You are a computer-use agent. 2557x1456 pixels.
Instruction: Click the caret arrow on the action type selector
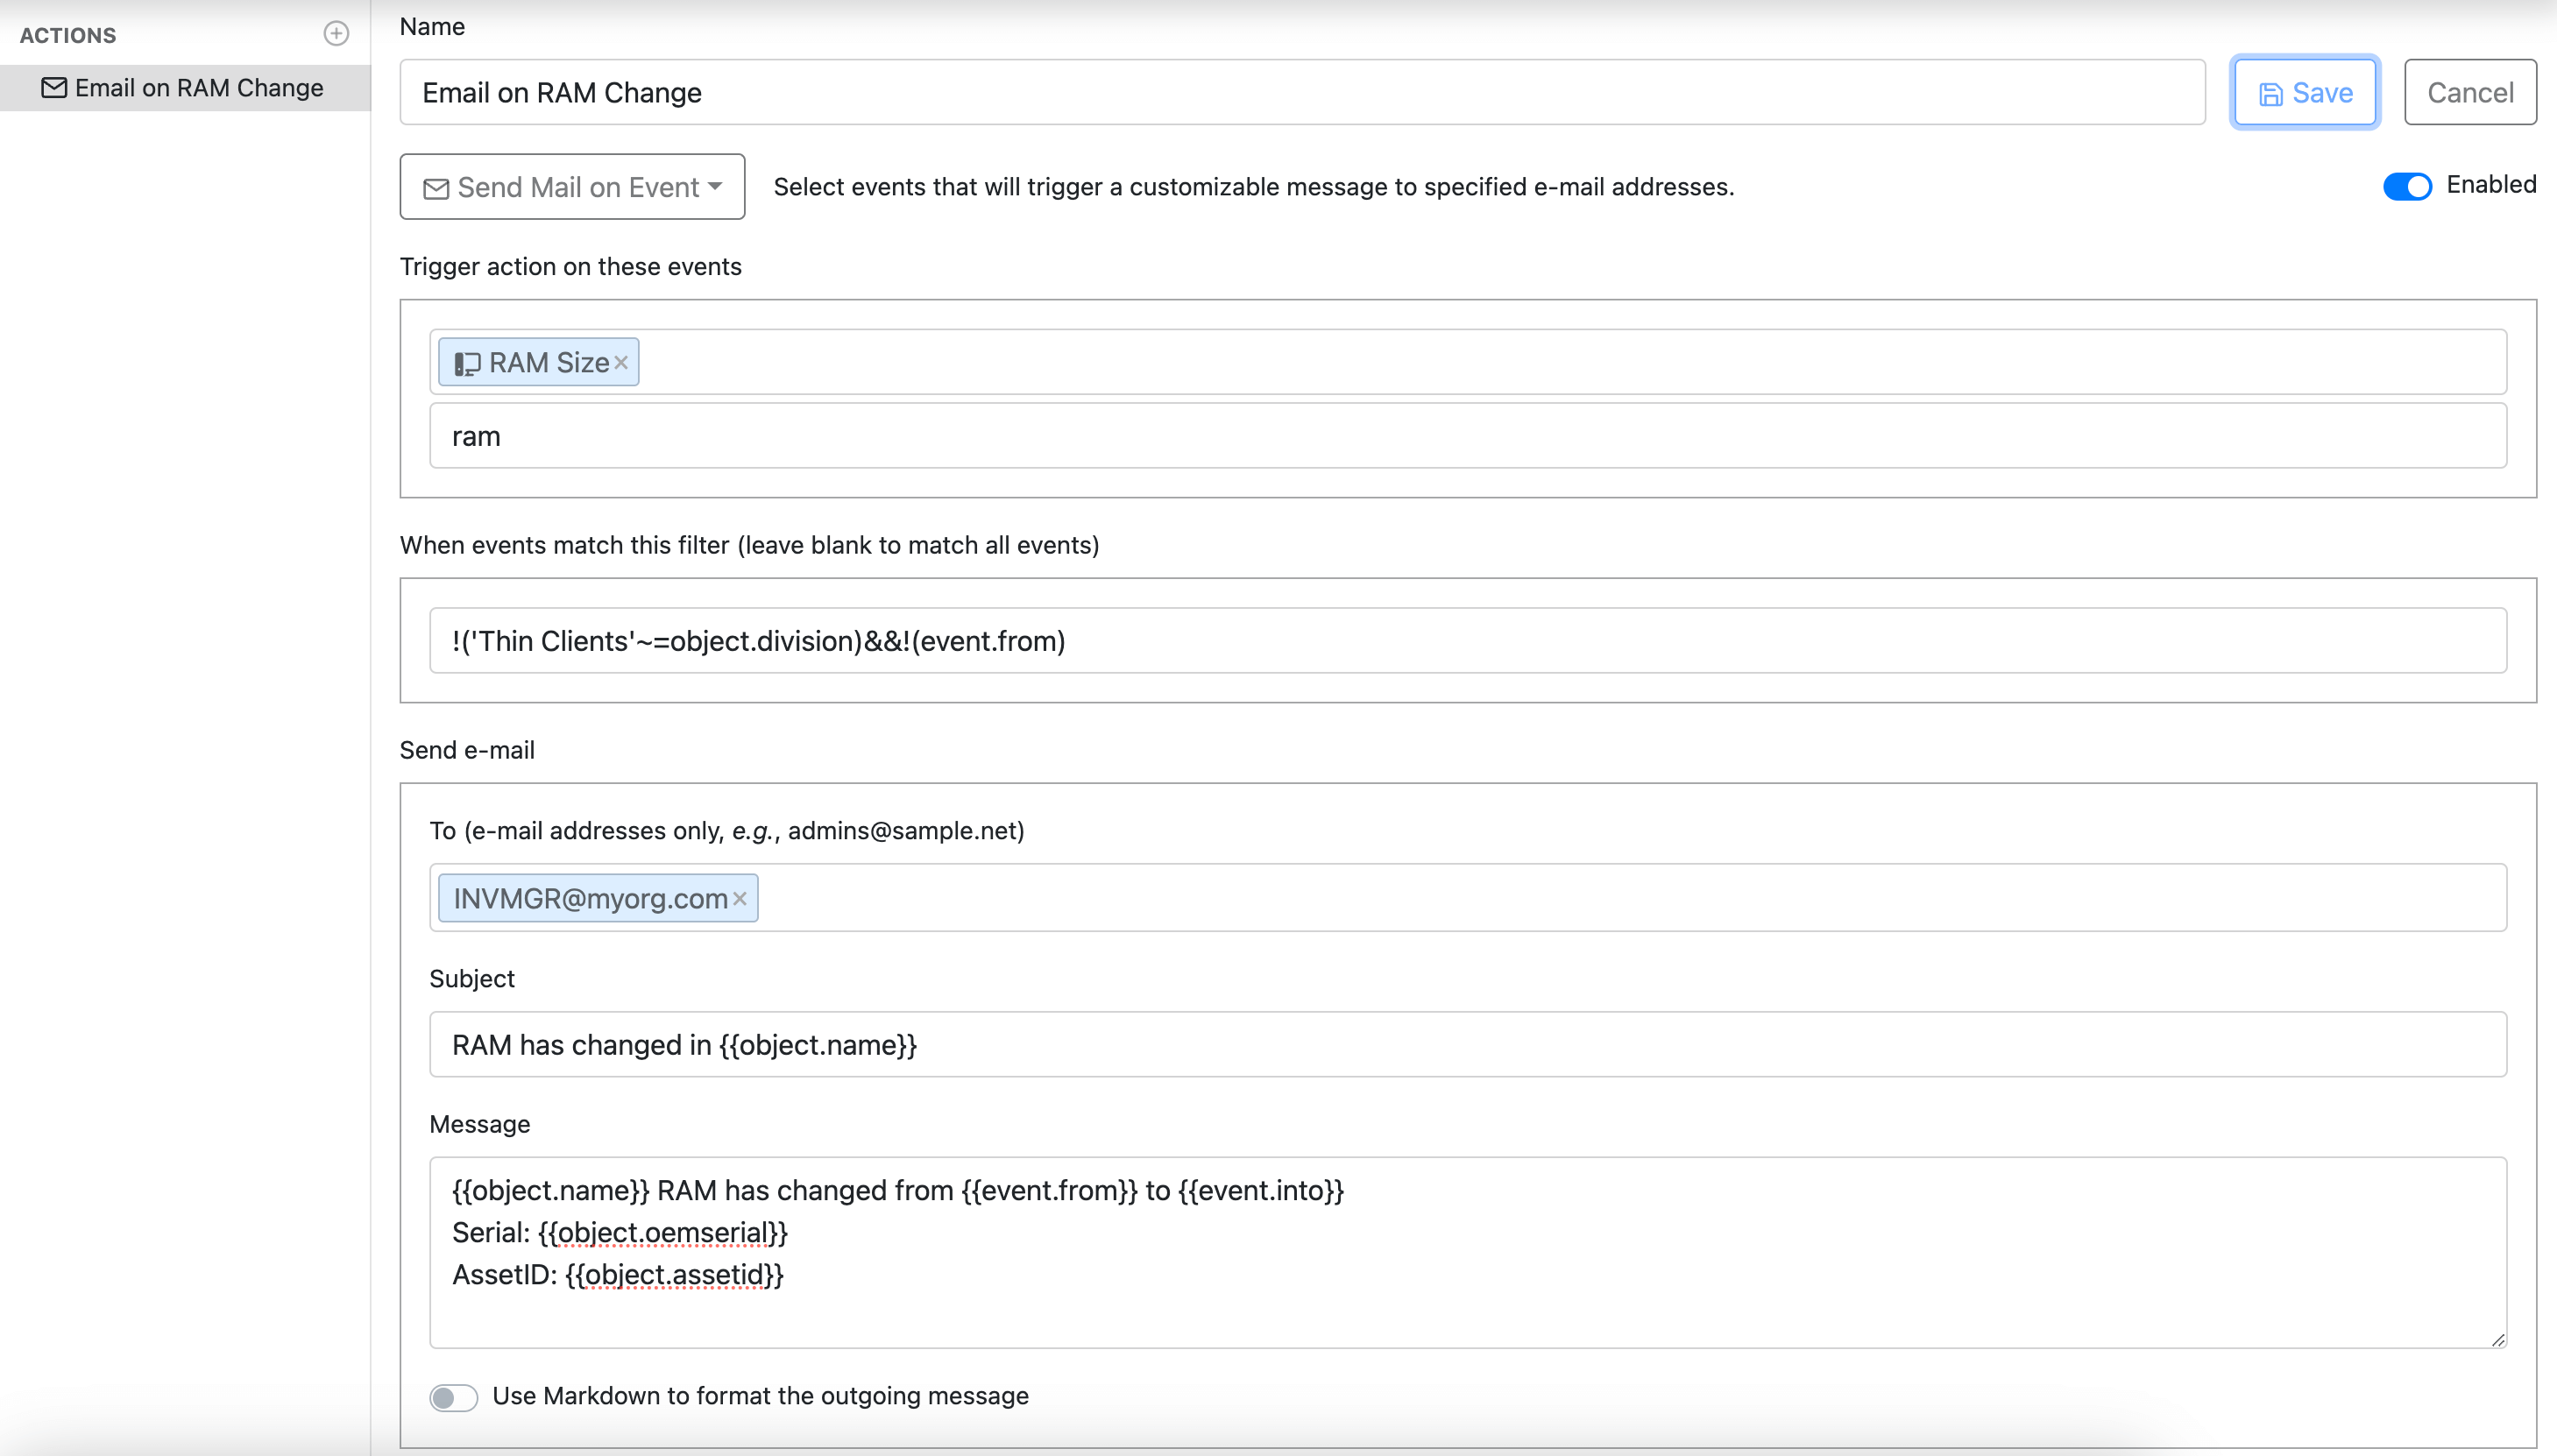click(714, 187)
